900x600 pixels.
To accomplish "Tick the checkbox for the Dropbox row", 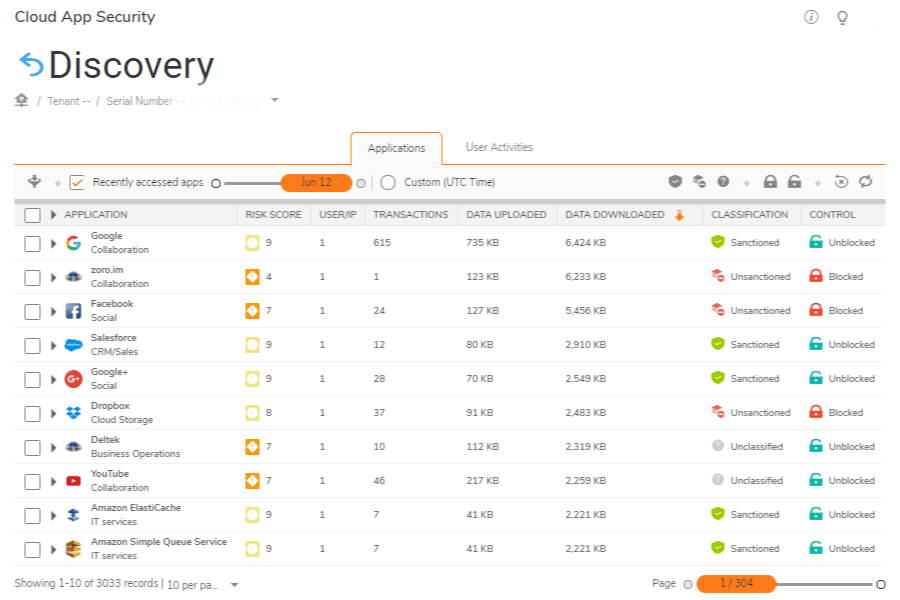I will pyautogui.click(x=32, y=413).
